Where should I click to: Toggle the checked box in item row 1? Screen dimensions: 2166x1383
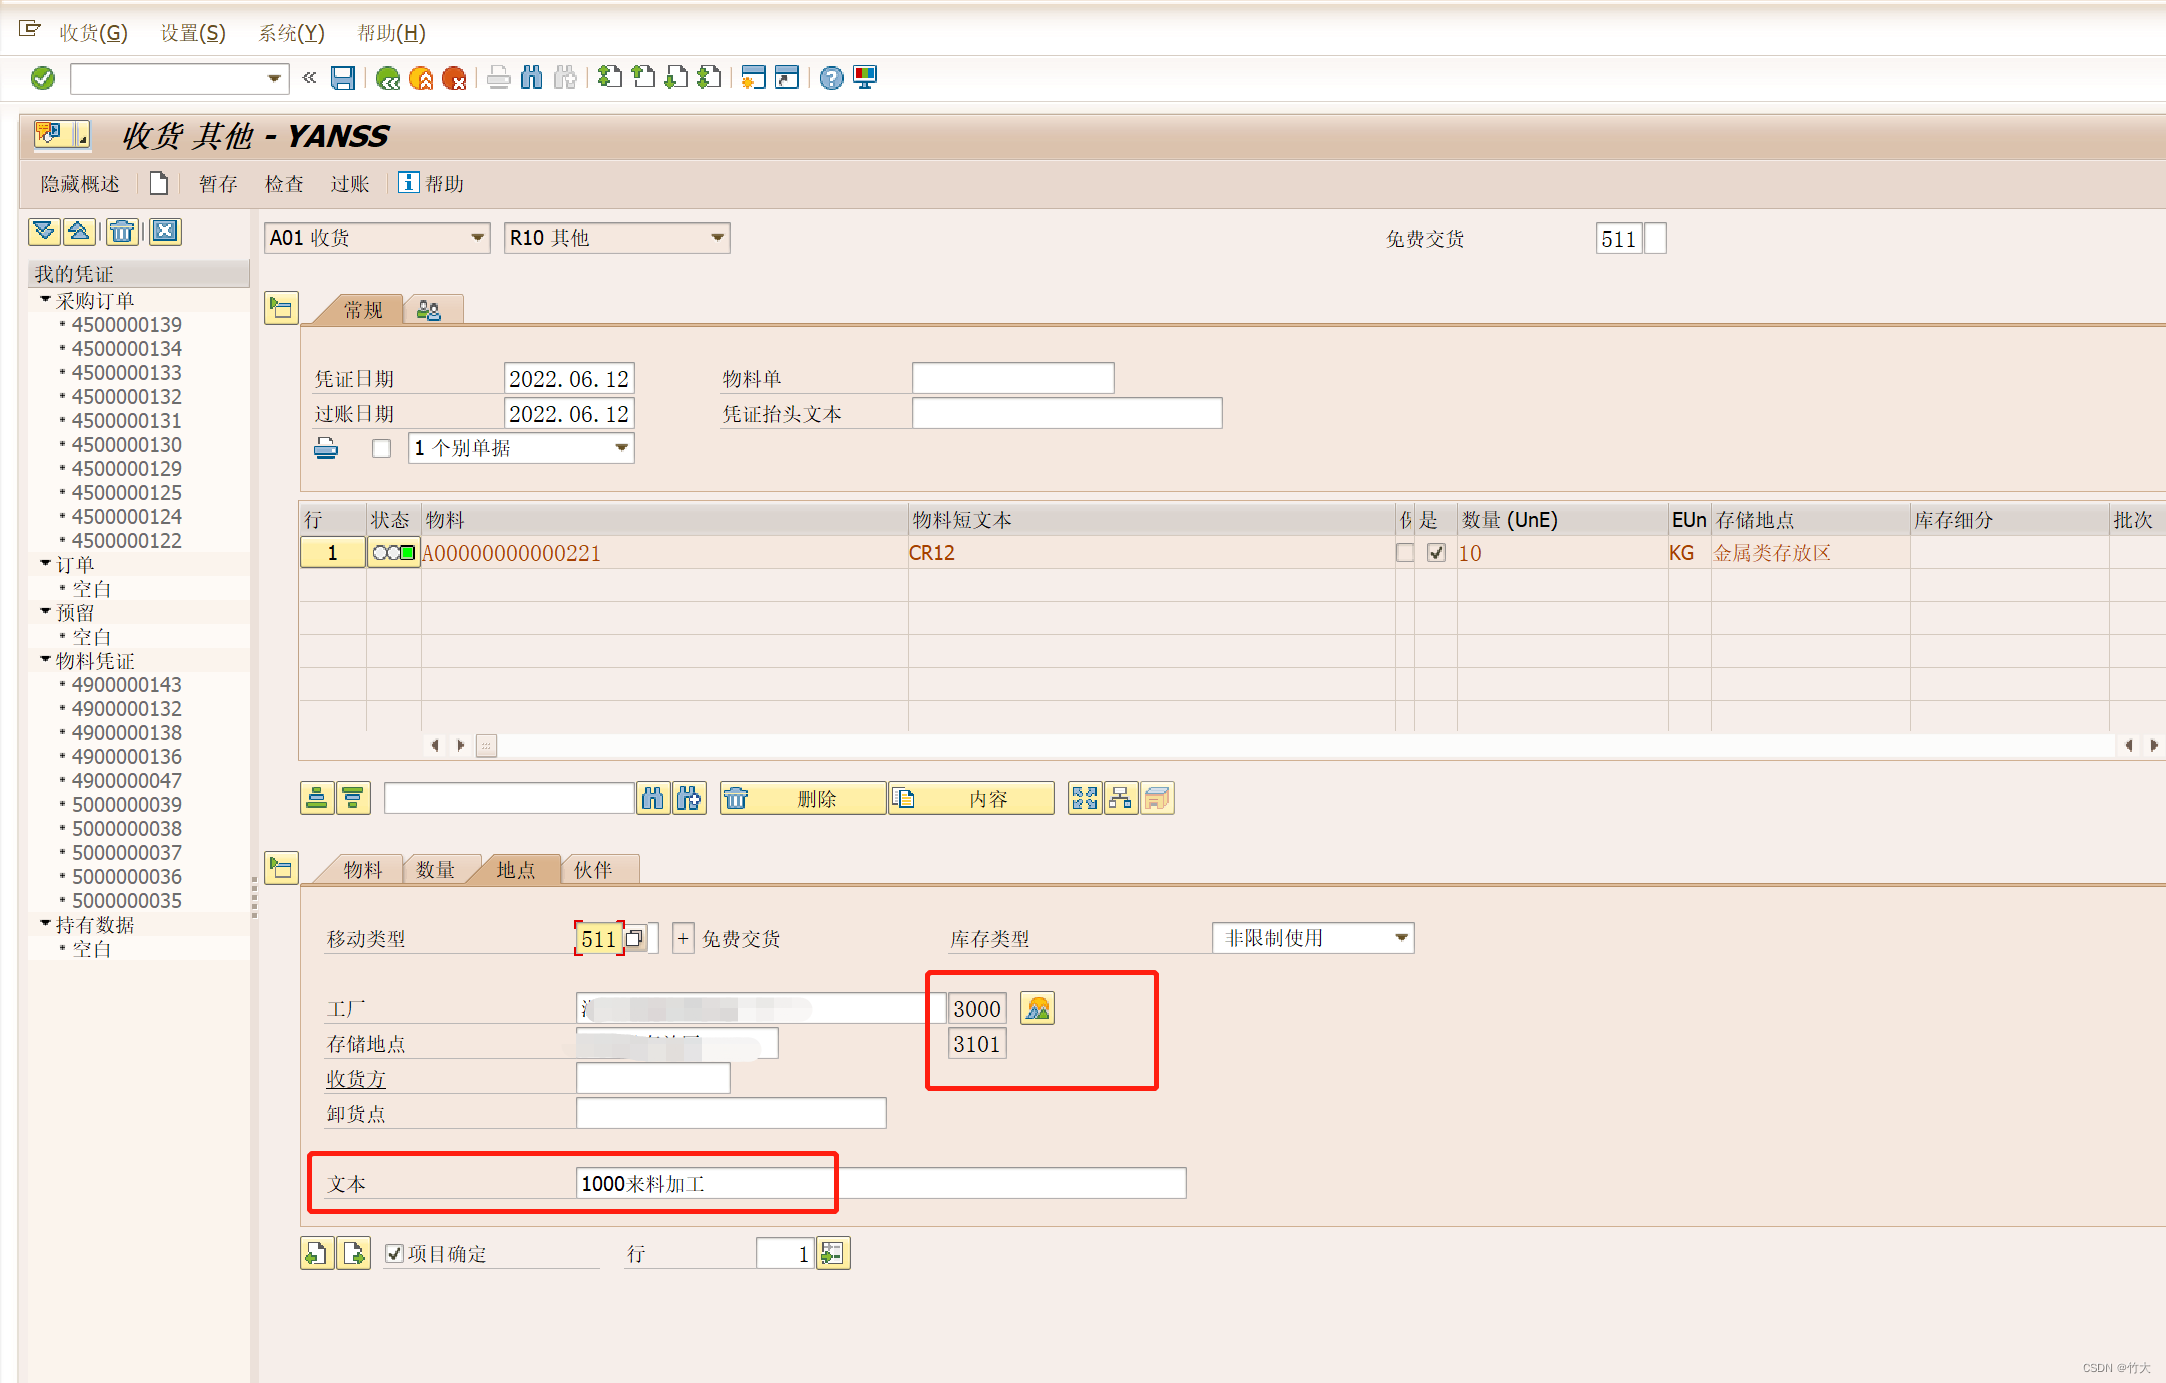point(1436,553)
